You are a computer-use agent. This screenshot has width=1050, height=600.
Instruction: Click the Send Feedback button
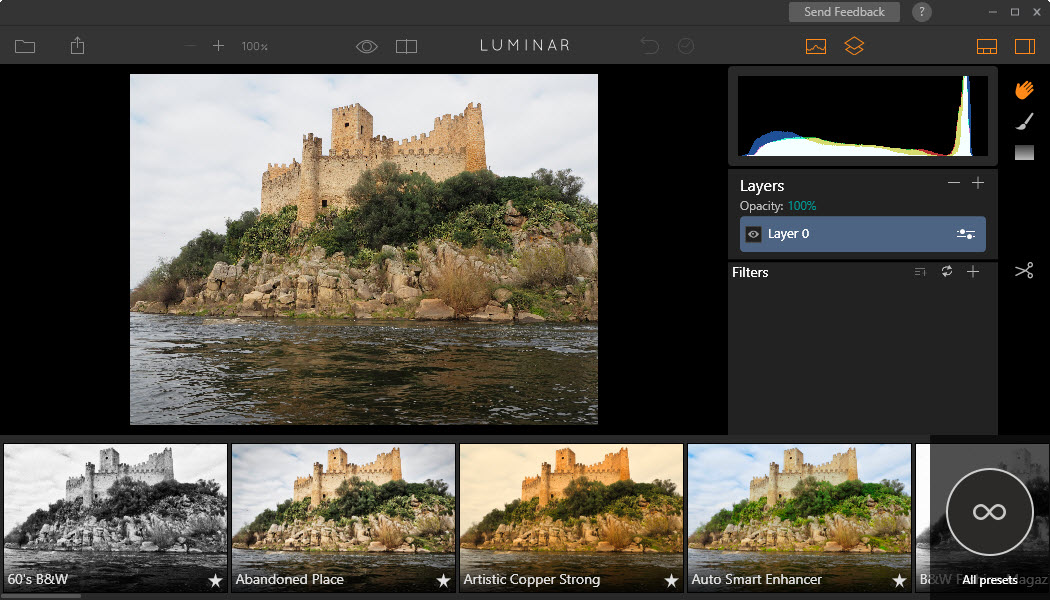844,12
